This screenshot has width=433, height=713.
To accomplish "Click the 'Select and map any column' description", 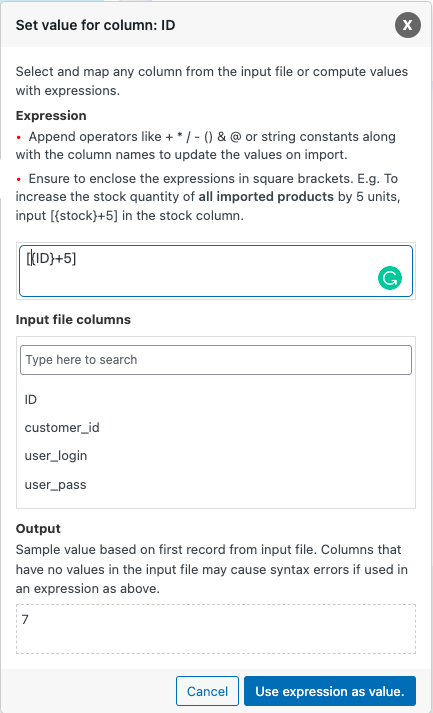I will [x=212, y=81].
